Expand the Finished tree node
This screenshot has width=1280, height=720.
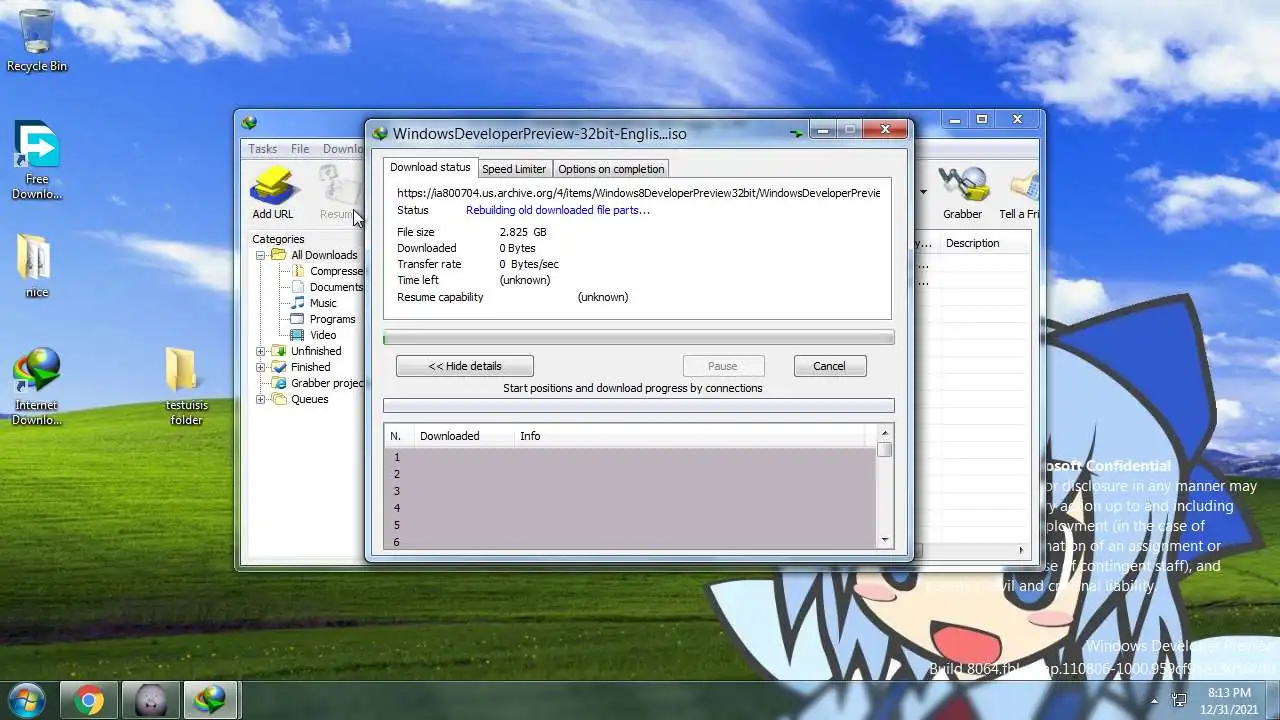coord(261,367)
